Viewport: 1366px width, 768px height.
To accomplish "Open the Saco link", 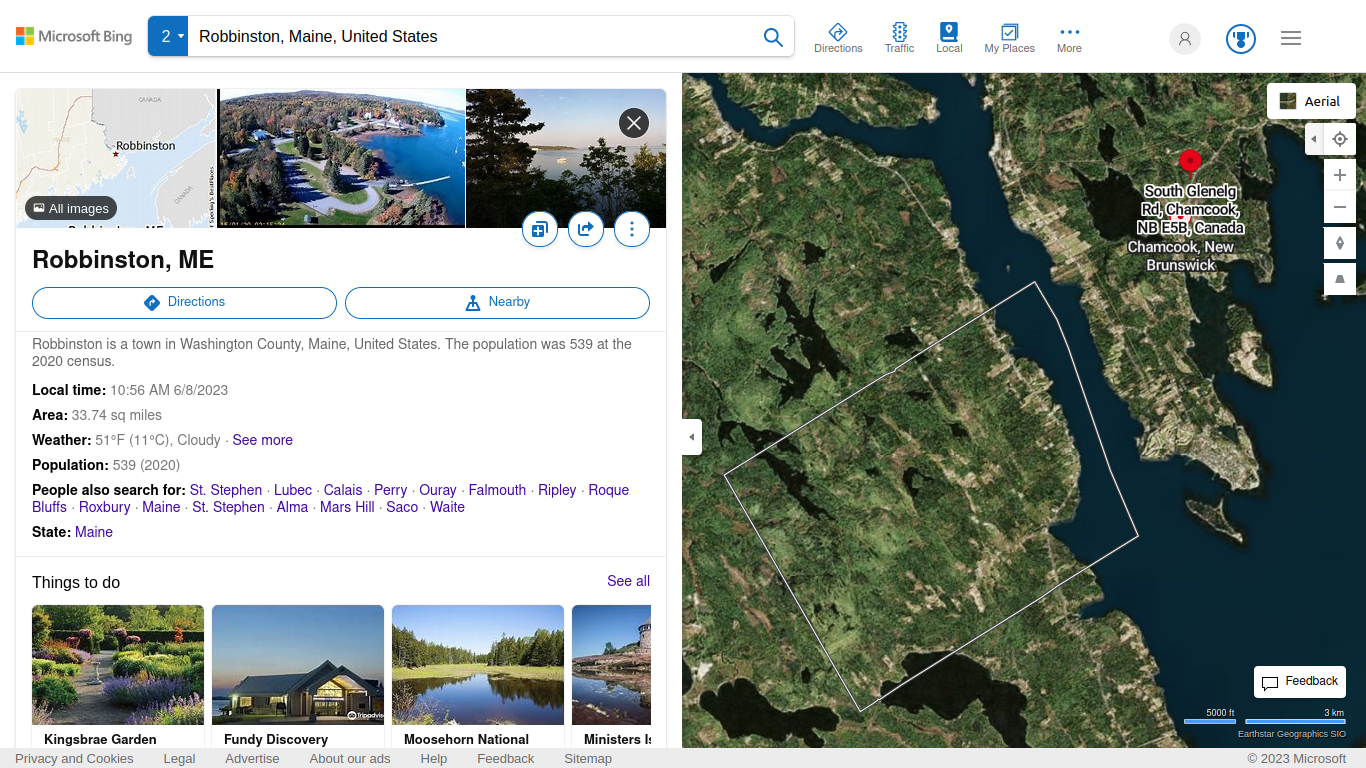I will coord(402,507).
